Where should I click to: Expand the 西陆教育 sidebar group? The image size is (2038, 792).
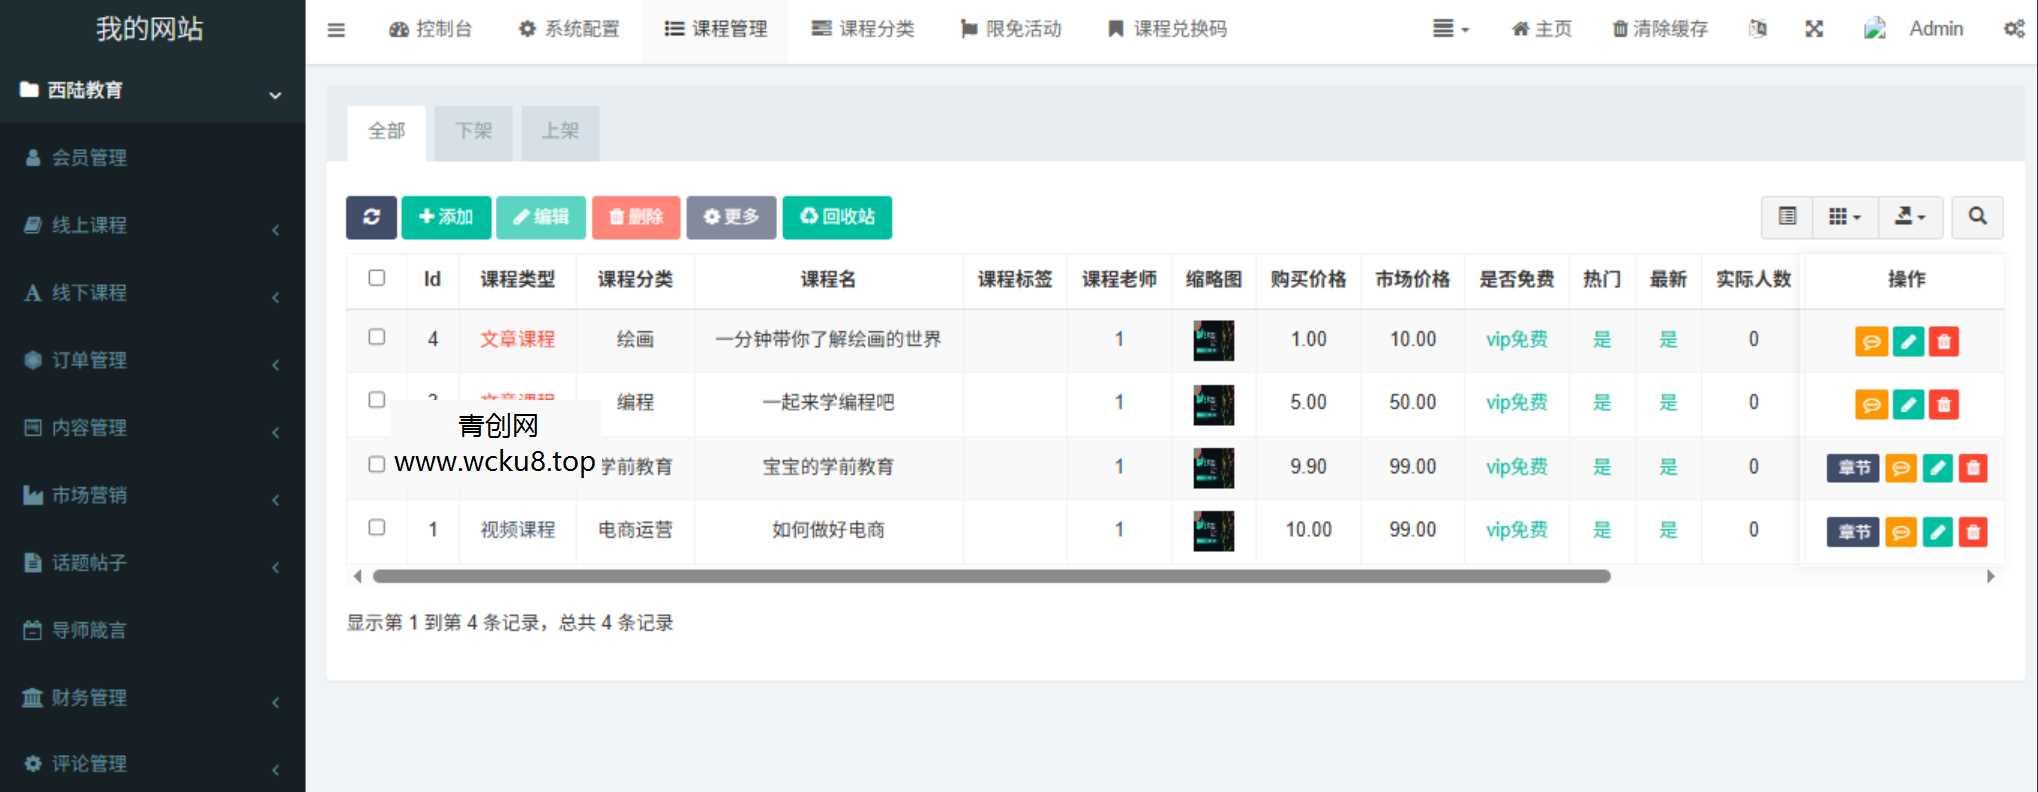152,91
